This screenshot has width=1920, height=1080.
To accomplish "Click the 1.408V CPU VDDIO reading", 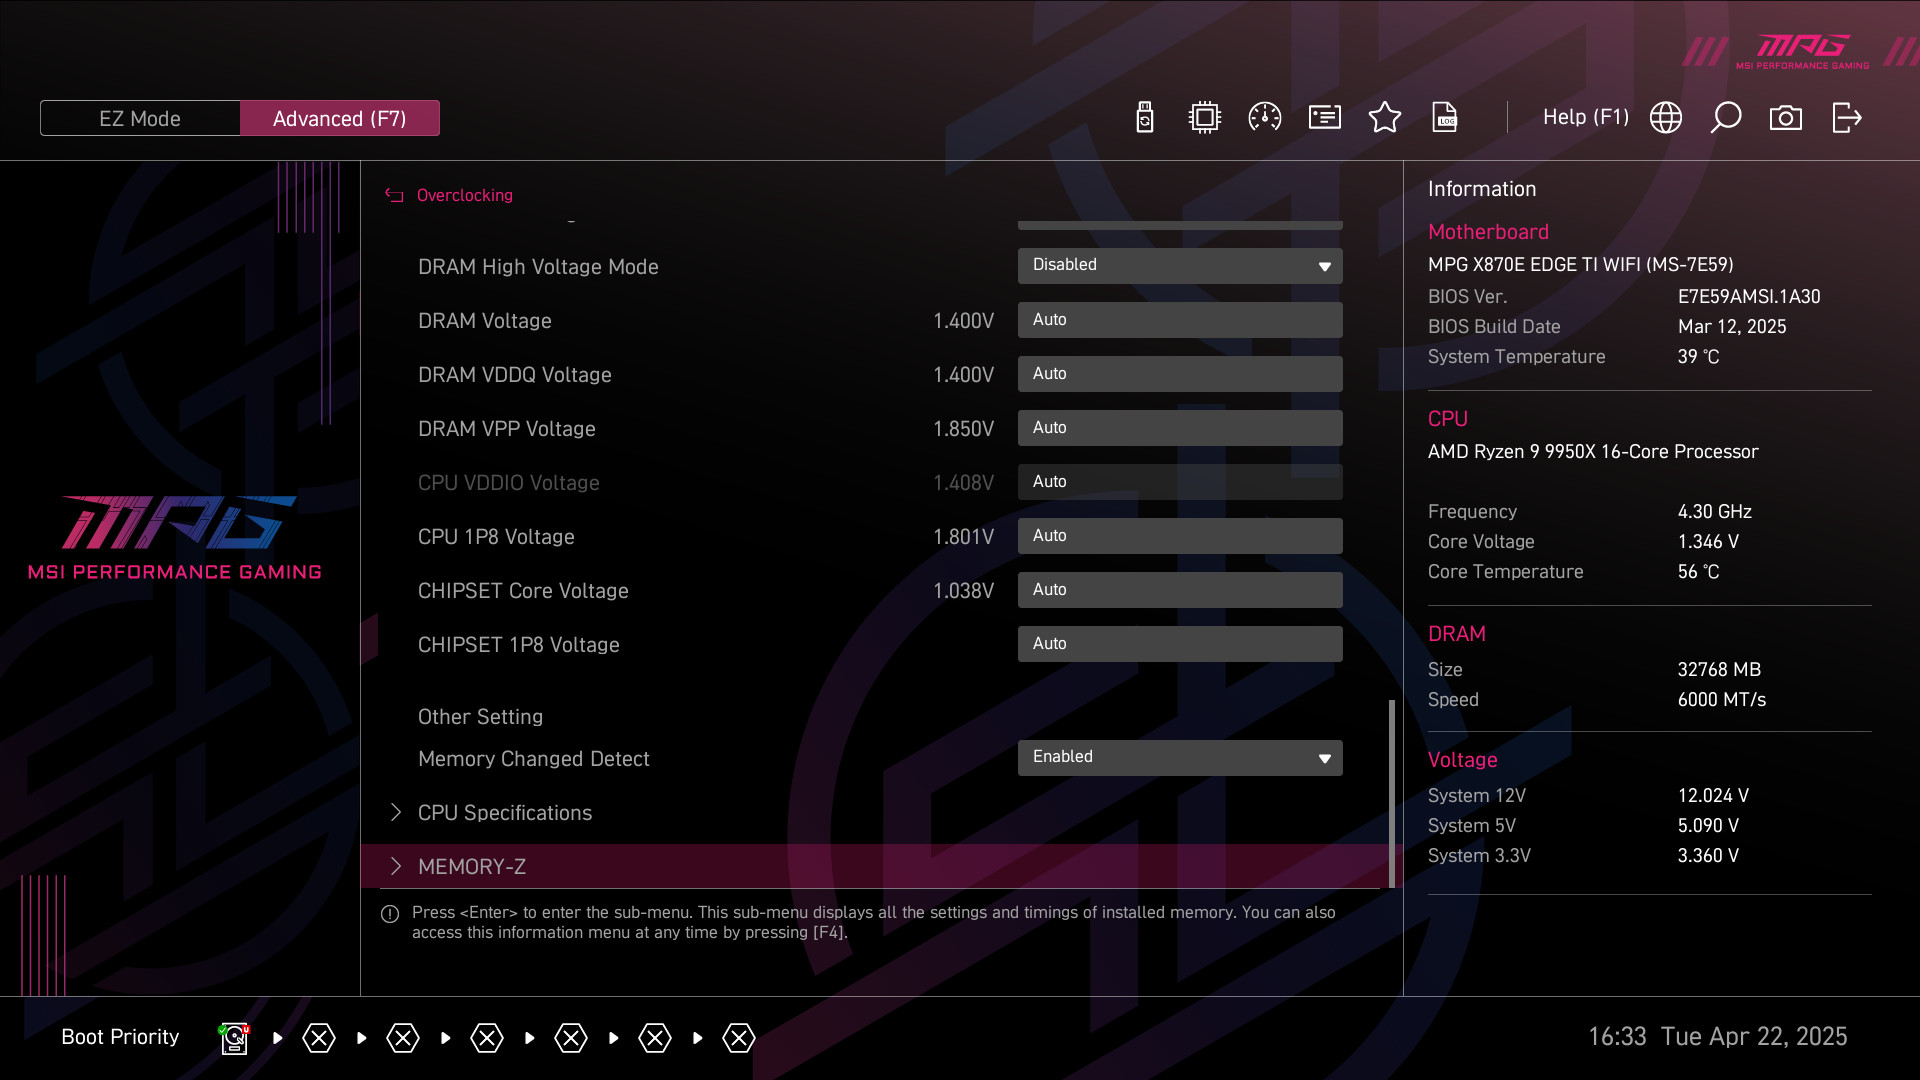I will pos(963,483).
